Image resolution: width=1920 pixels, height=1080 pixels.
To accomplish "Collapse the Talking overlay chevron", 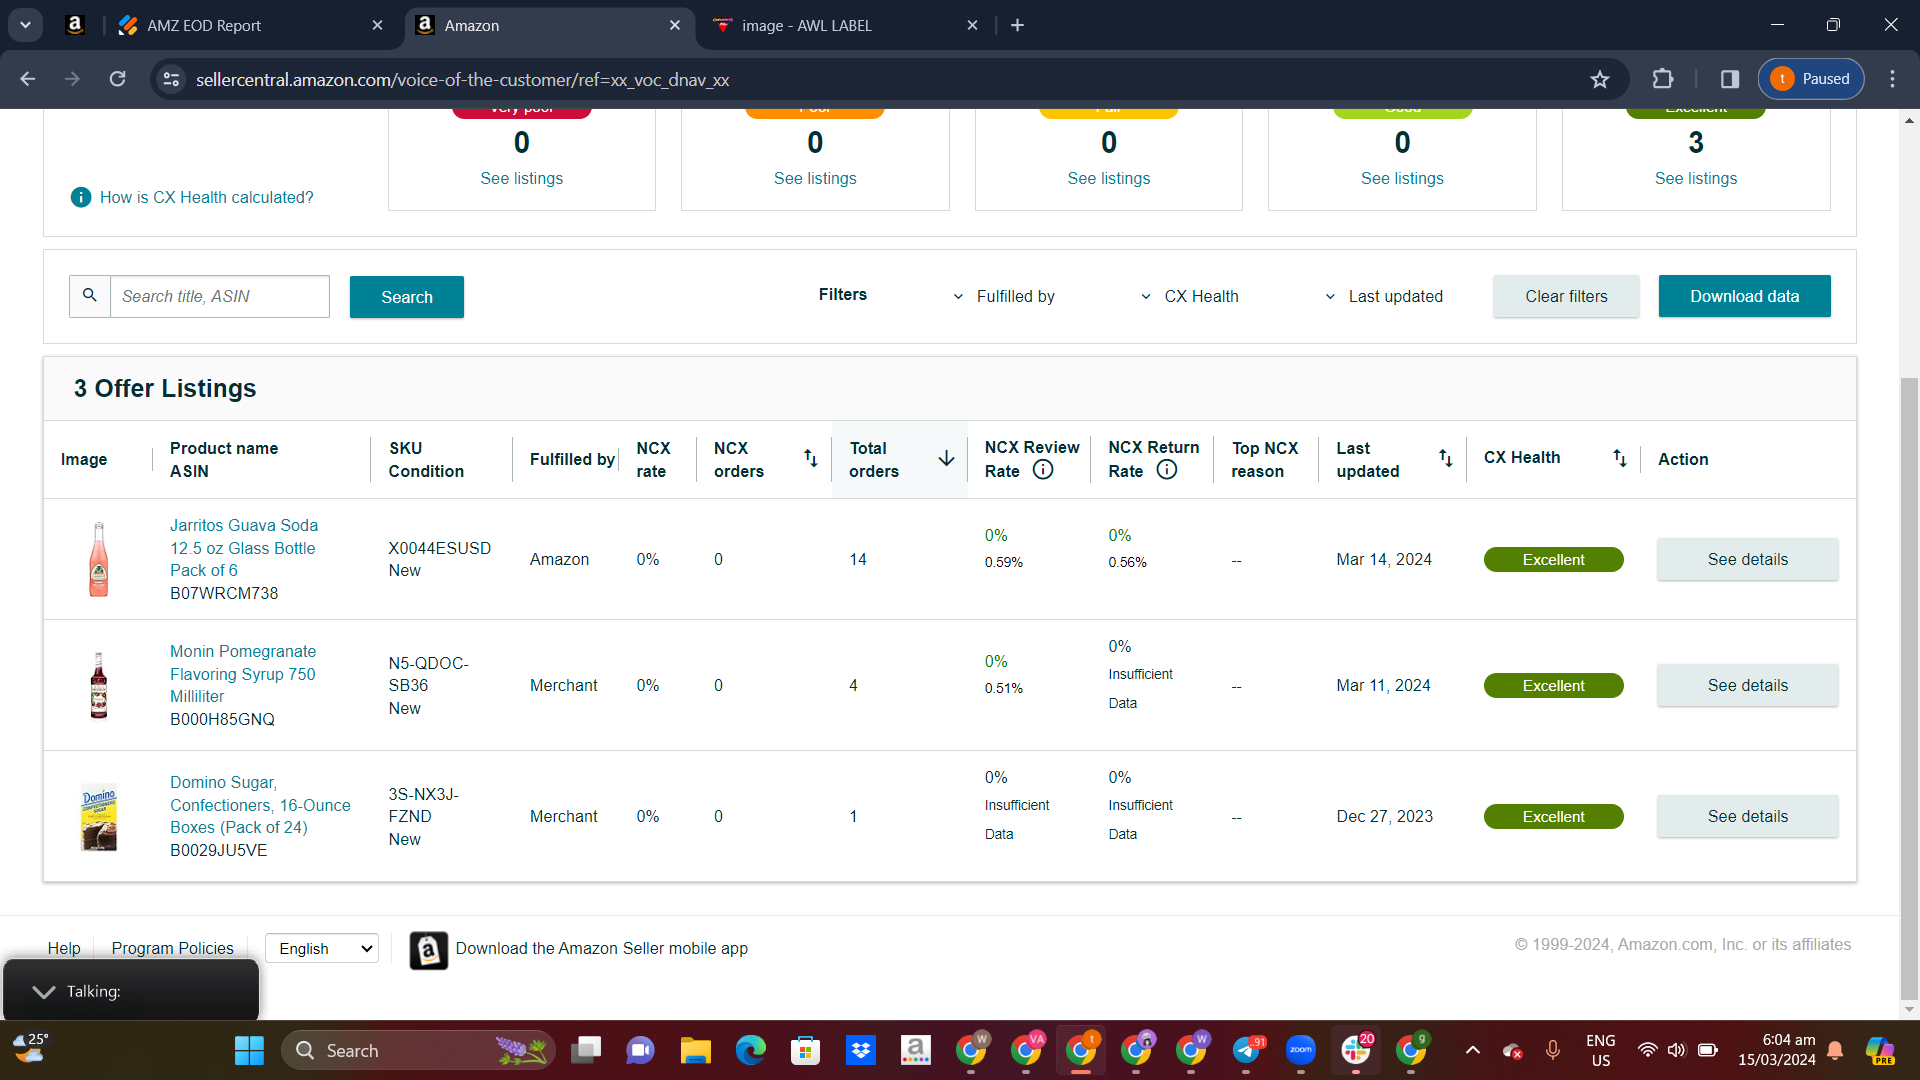I will point(43,992).
